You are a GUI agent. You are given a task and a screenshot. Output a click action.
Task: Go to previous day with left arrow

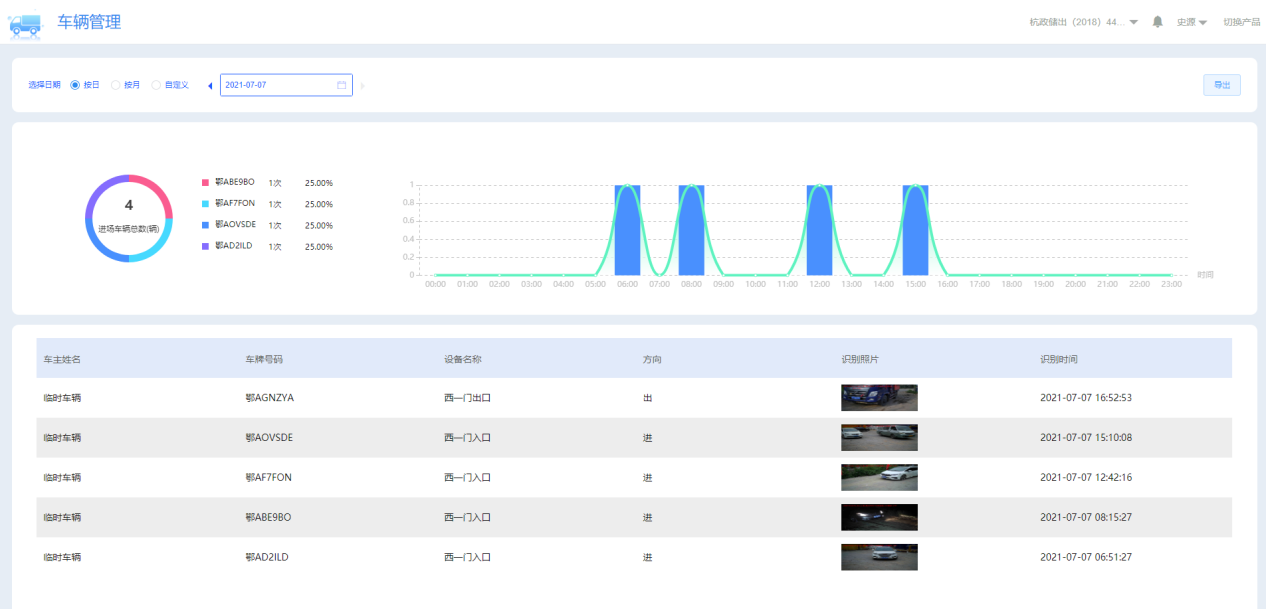pyautogui.click(x=210, y=86)
